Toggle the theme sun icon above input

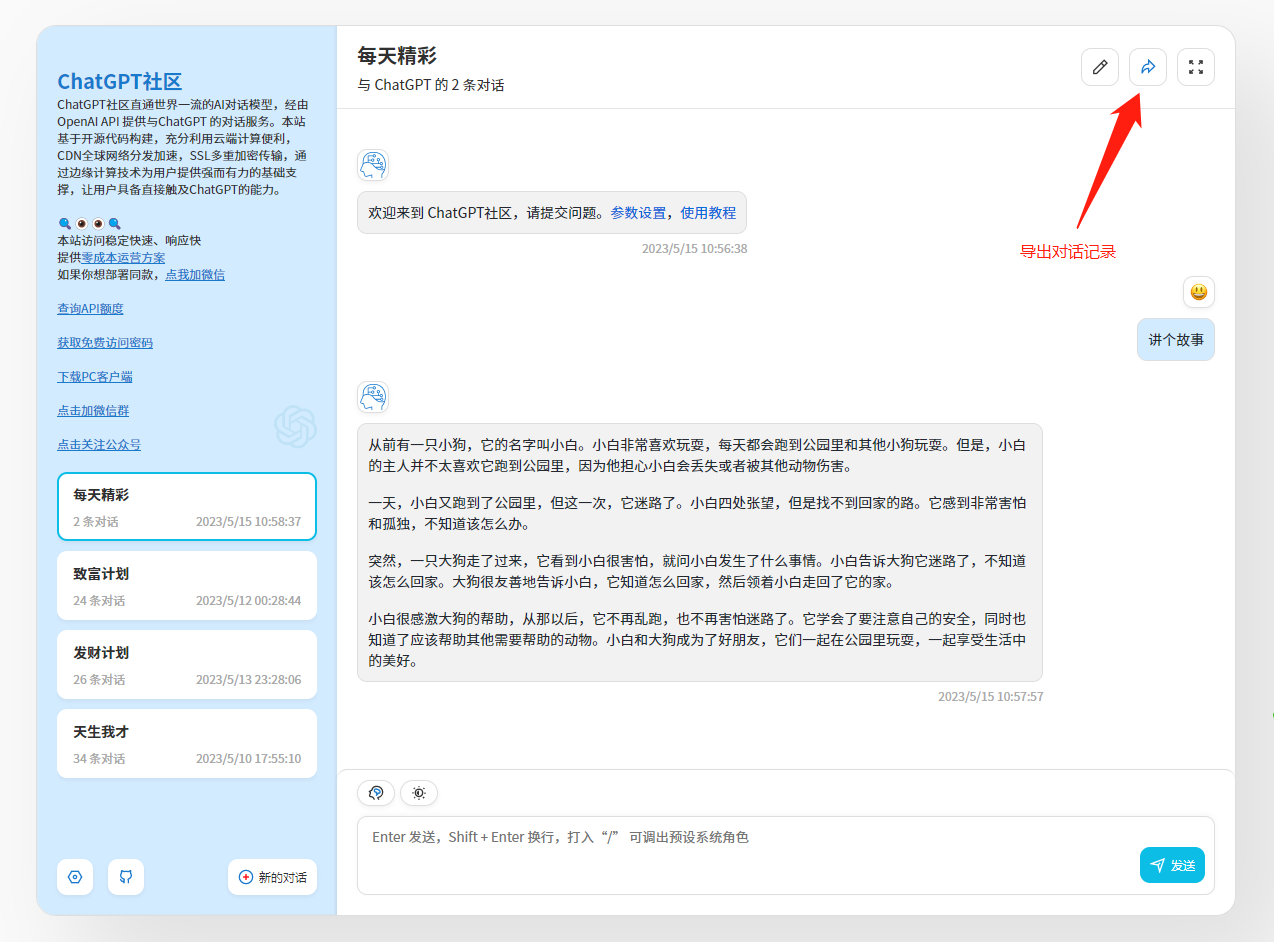(419, 793)
